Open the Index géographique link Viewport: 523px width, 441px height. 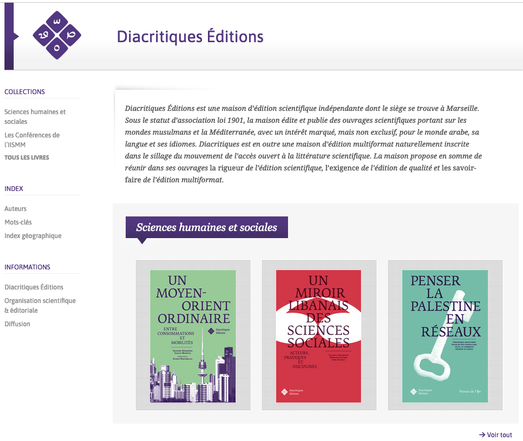coord(33,236)
